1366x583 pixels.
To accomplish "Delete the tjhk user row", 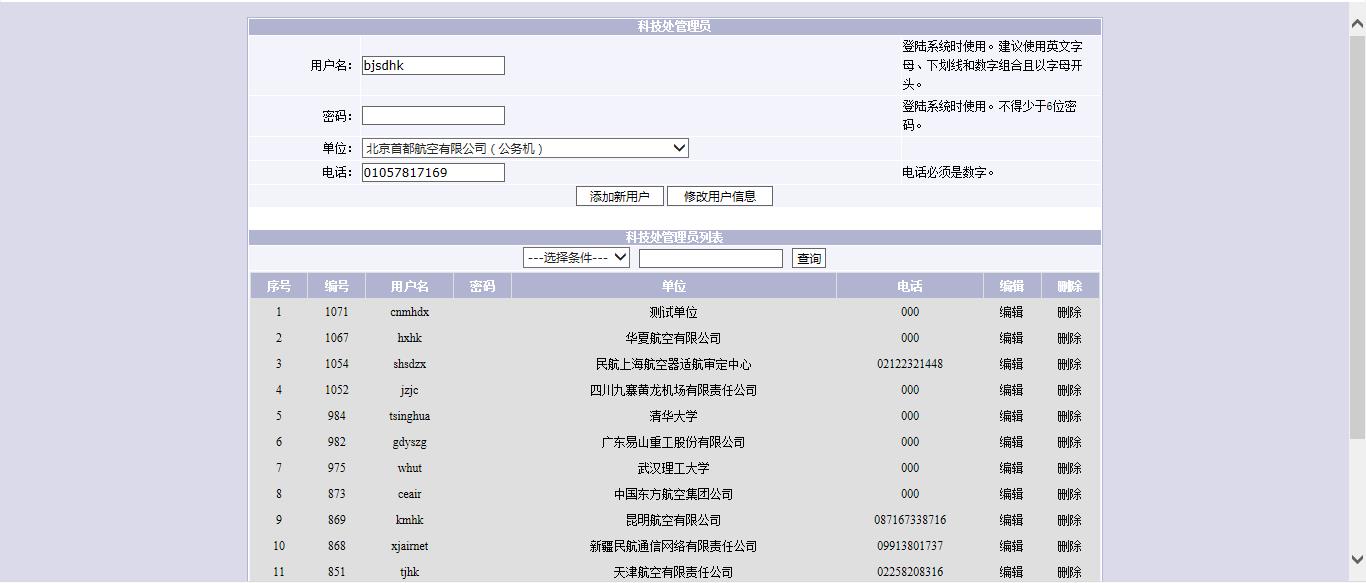I will [x=1069, y=572].
